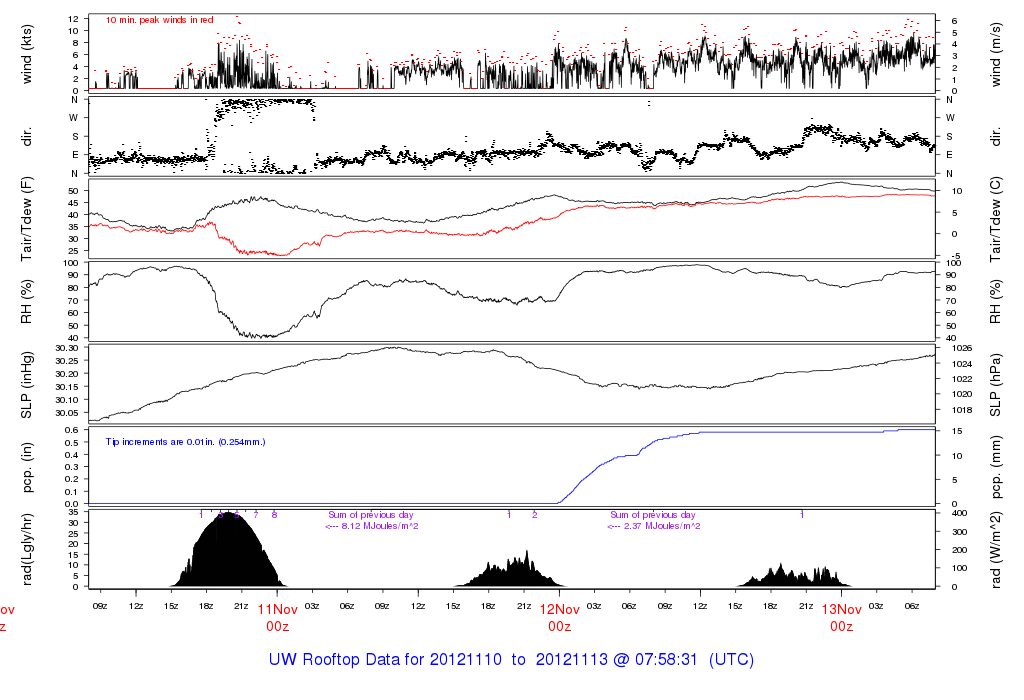This screenshot has width=1024, height=700.
Task: Click the '30.25' tick on SLP axis
Action: 67,360
